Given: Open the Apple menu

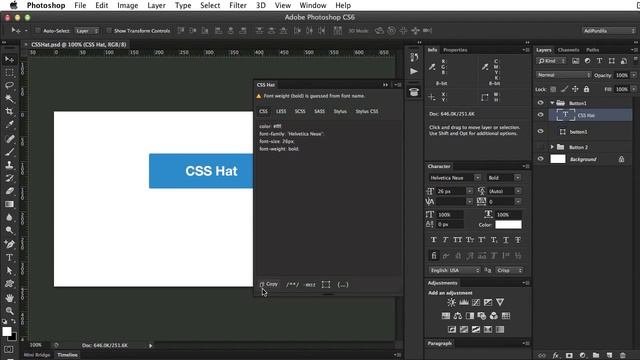Looking at the screenshot, I should [13, 5].
